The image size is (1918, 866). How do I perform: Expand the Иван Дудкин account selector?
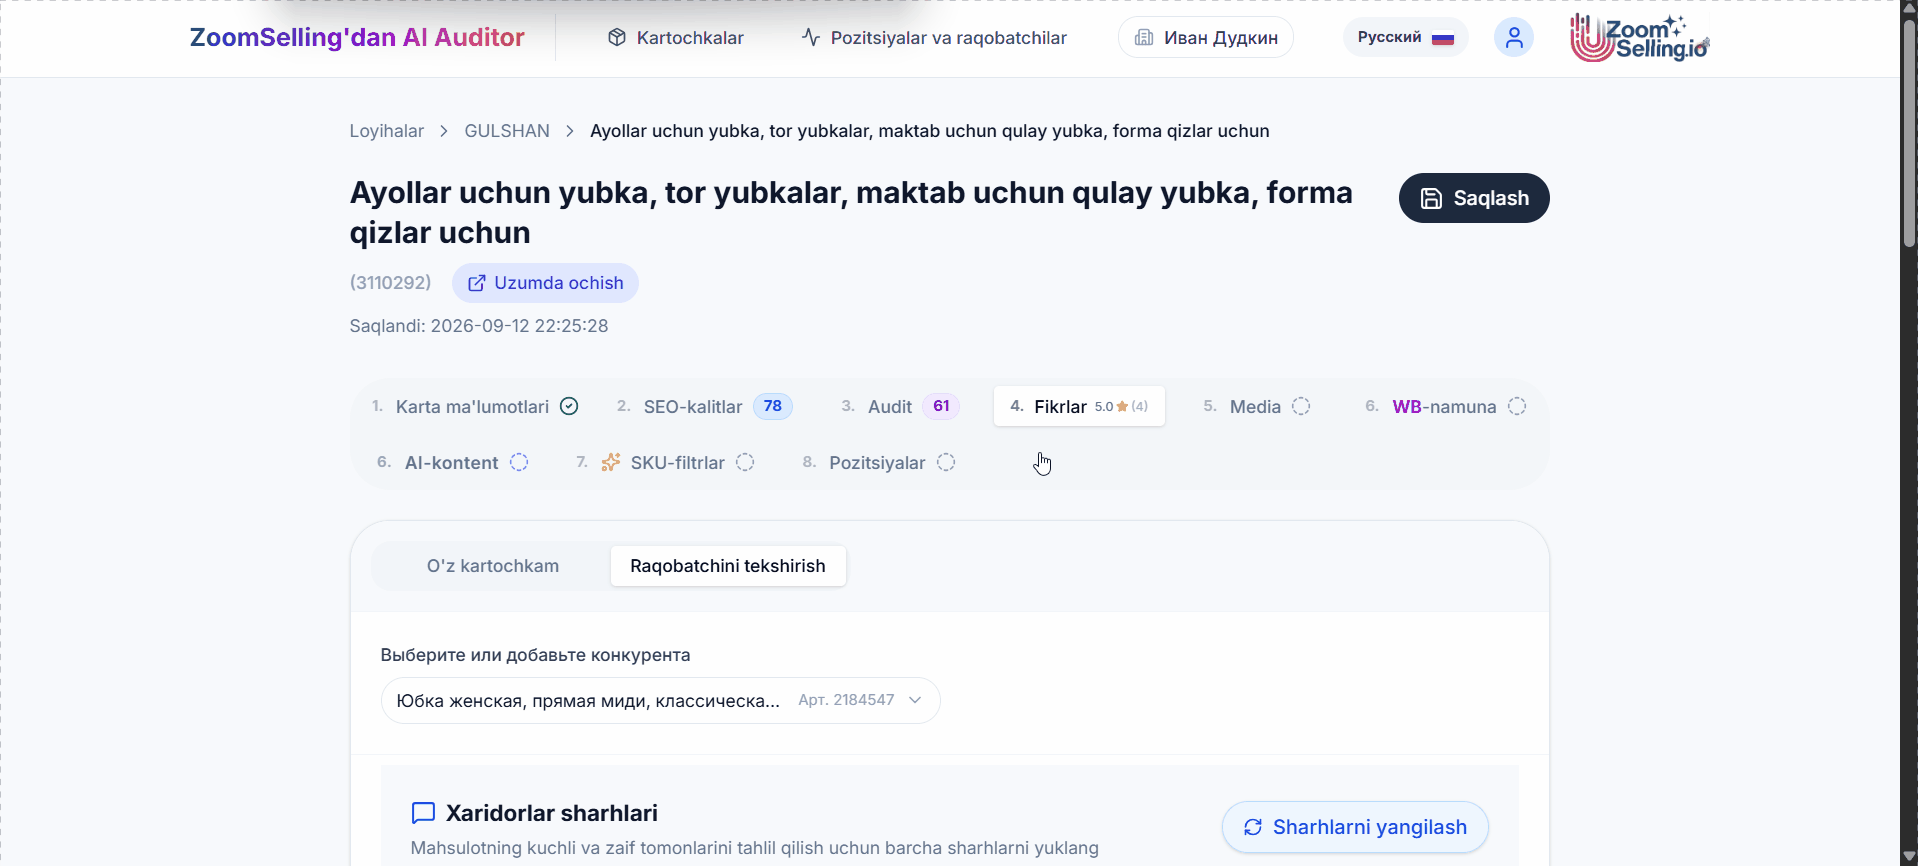(x=1205, y=38)
